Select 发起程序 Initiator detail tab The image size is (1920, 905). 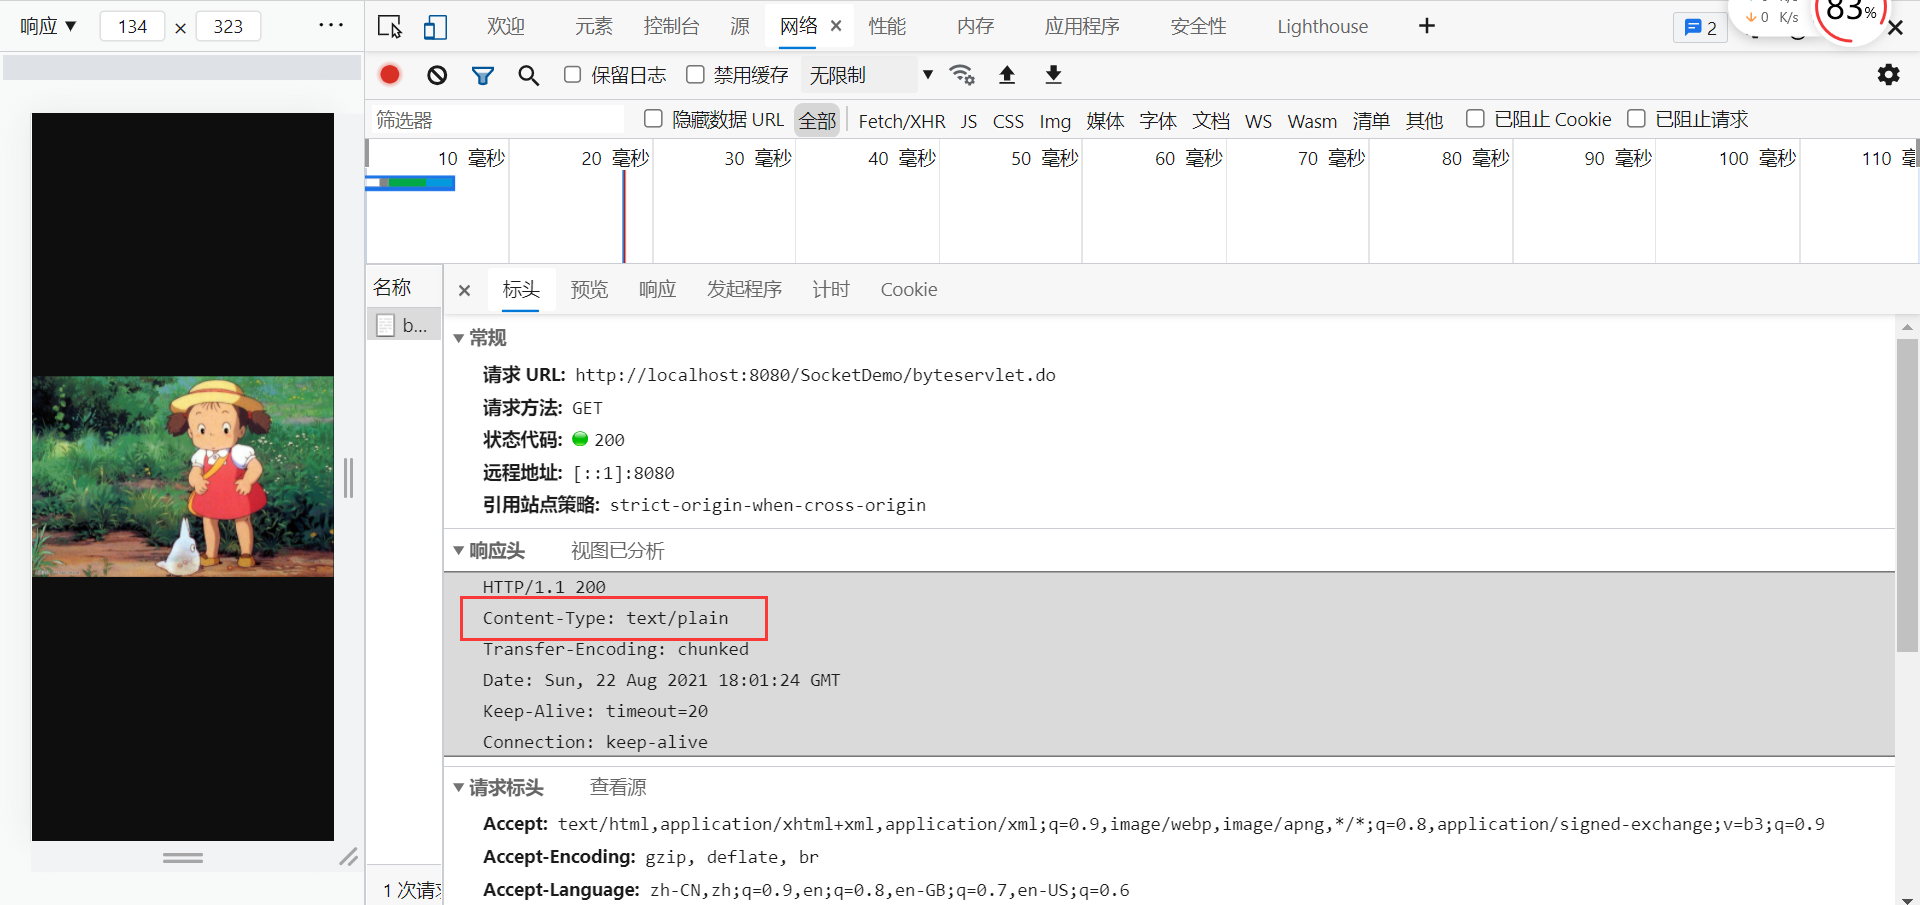pyautogui.click(x=744, y=290)
